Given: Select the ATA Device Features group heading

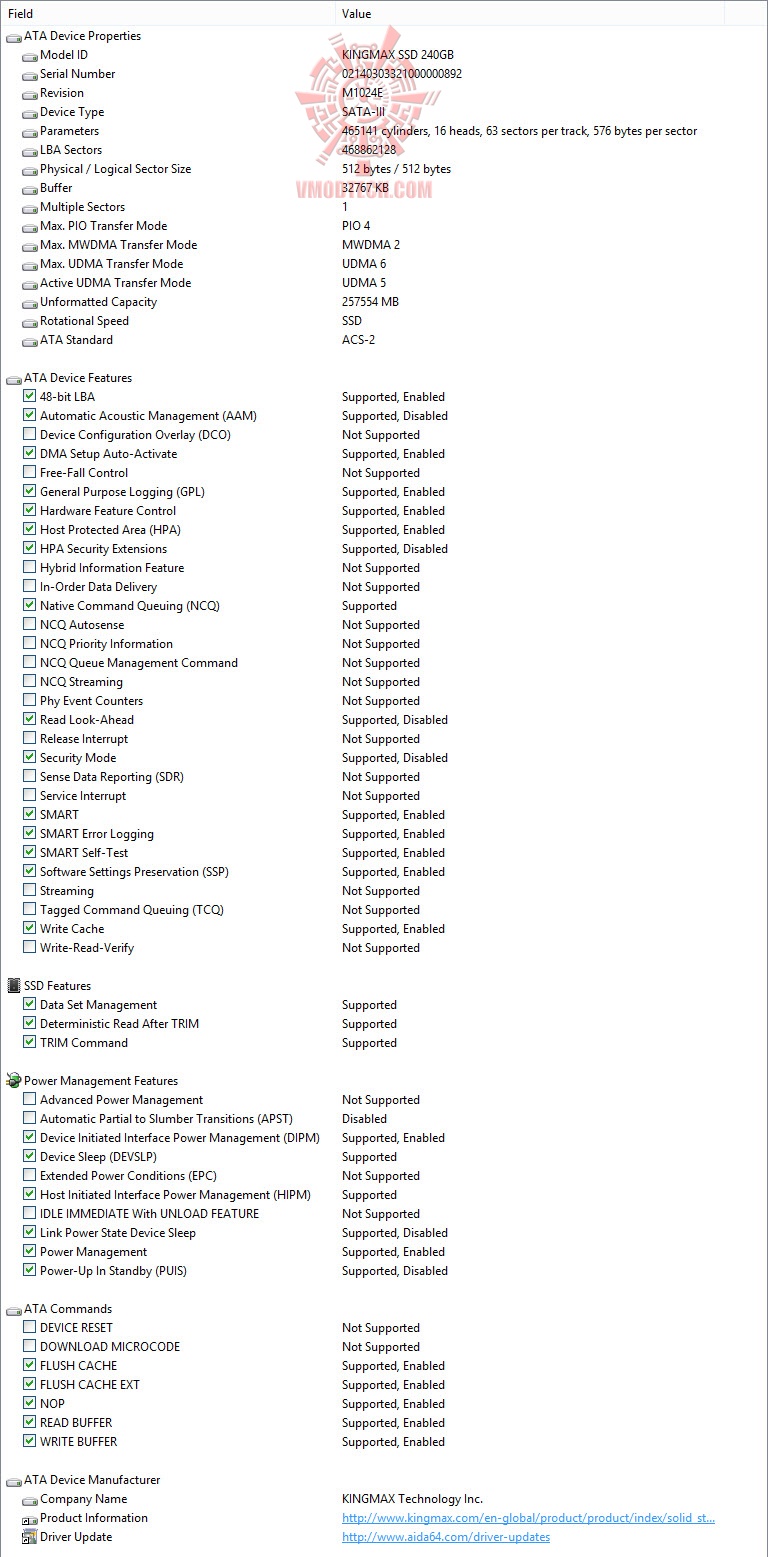Looking at the screenshot, I should [78, 378].
